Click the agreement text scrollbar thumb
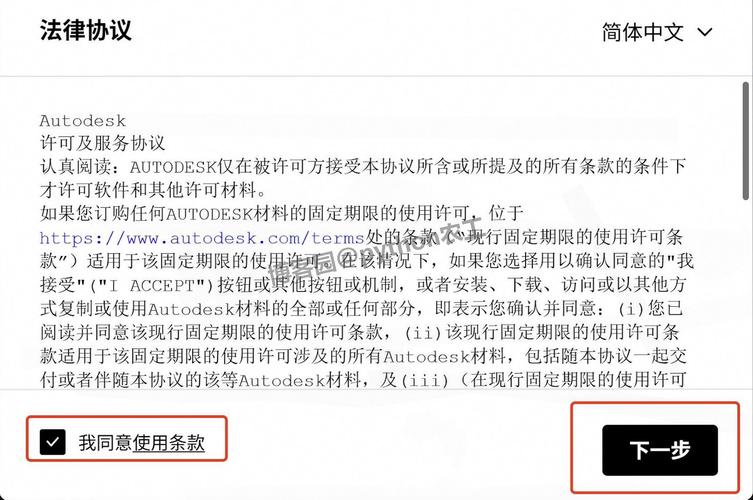 tap(745, 141)
